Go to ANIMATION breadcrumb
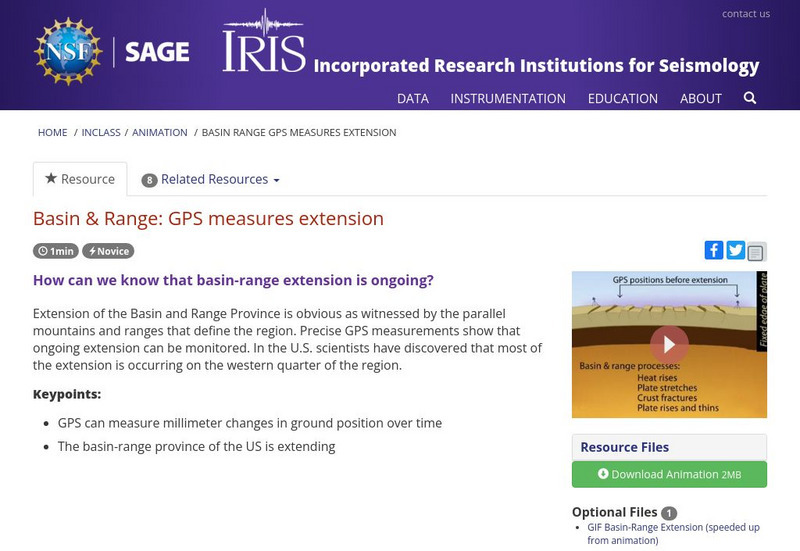The image size is (800, 551). click(x=160, y=133)
